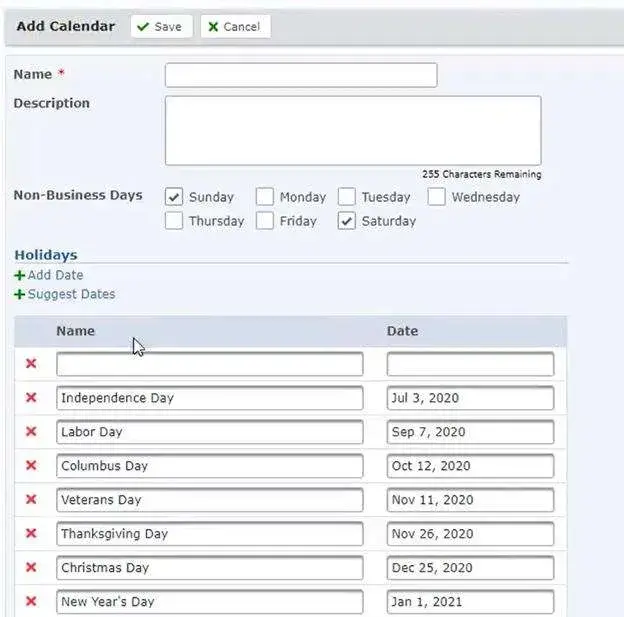This screenshot has width=624, height=617.
Task: Edit the Nov 11, 2020 date field
Action: coord(470,500)
